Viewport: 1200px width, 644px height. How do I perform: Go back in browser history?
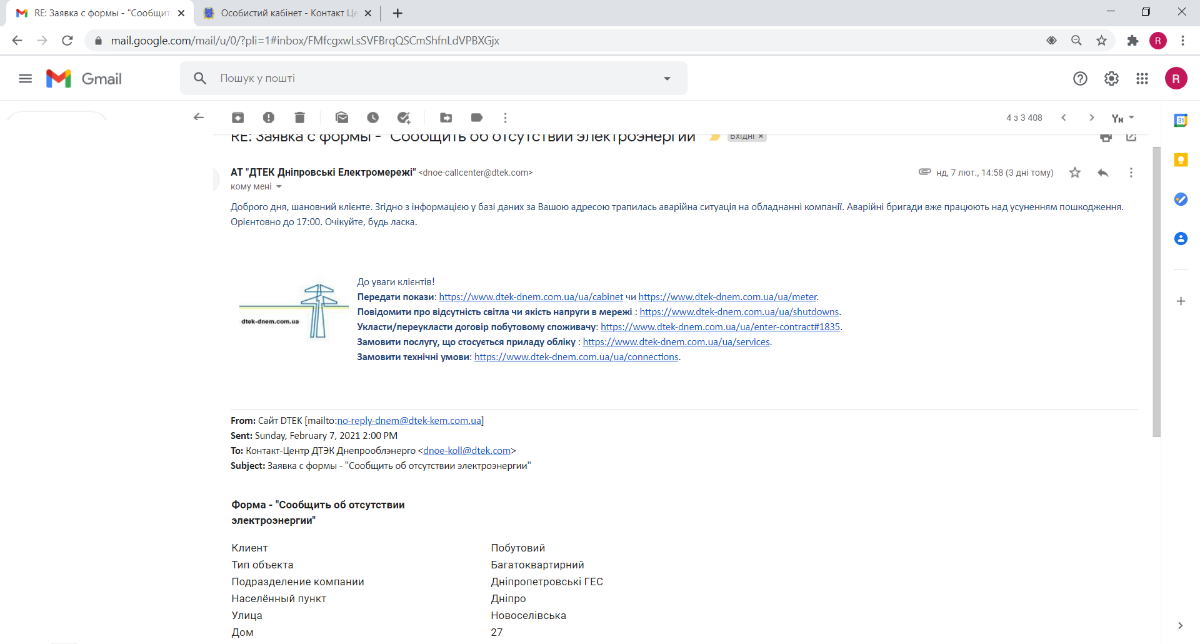17,40
